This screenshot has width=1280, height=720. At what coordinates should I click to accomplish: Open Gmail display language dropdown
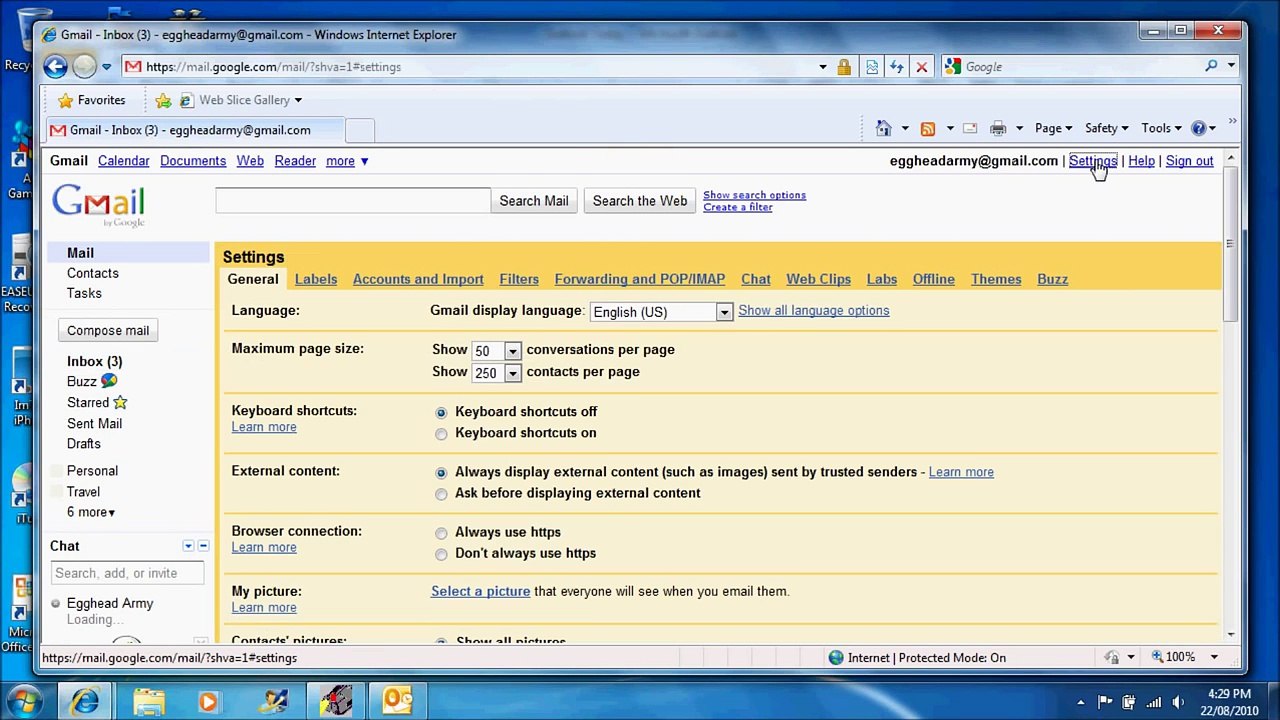661,312
